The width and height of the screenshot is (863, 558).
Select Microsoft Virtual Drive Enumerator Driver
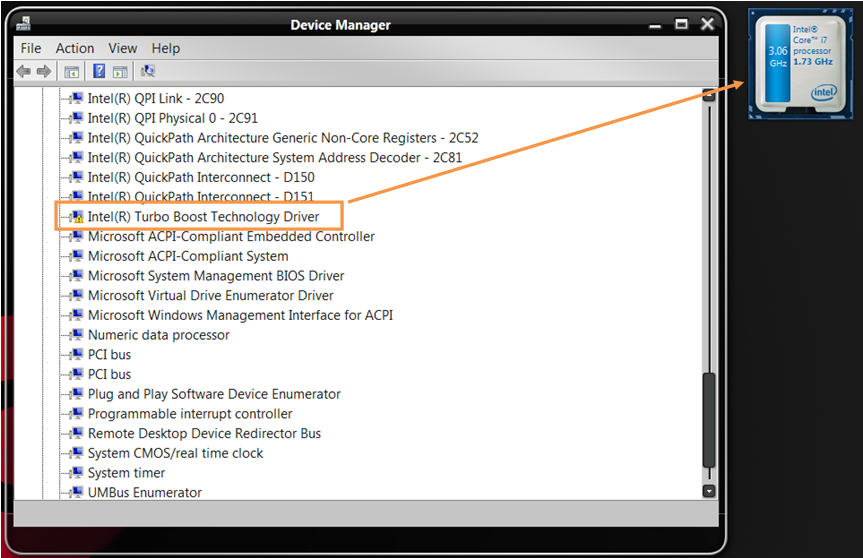point(211,296)
